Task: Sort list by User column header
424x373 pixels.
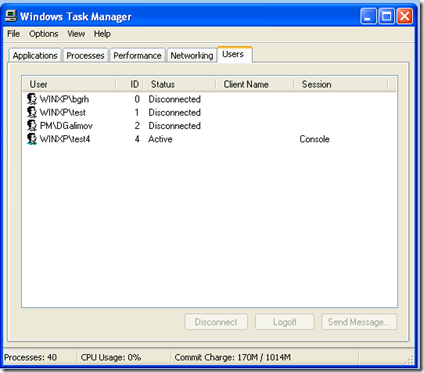Action: [69, 84]
